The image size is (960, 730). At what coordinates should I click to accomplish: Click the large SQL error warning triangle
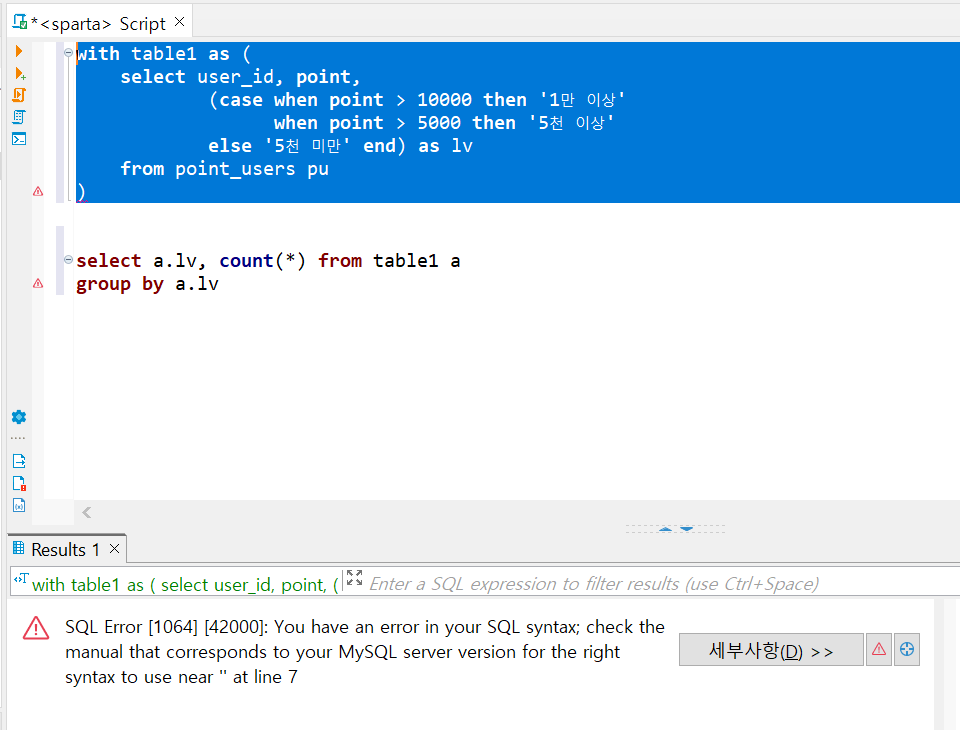point(36,628)
